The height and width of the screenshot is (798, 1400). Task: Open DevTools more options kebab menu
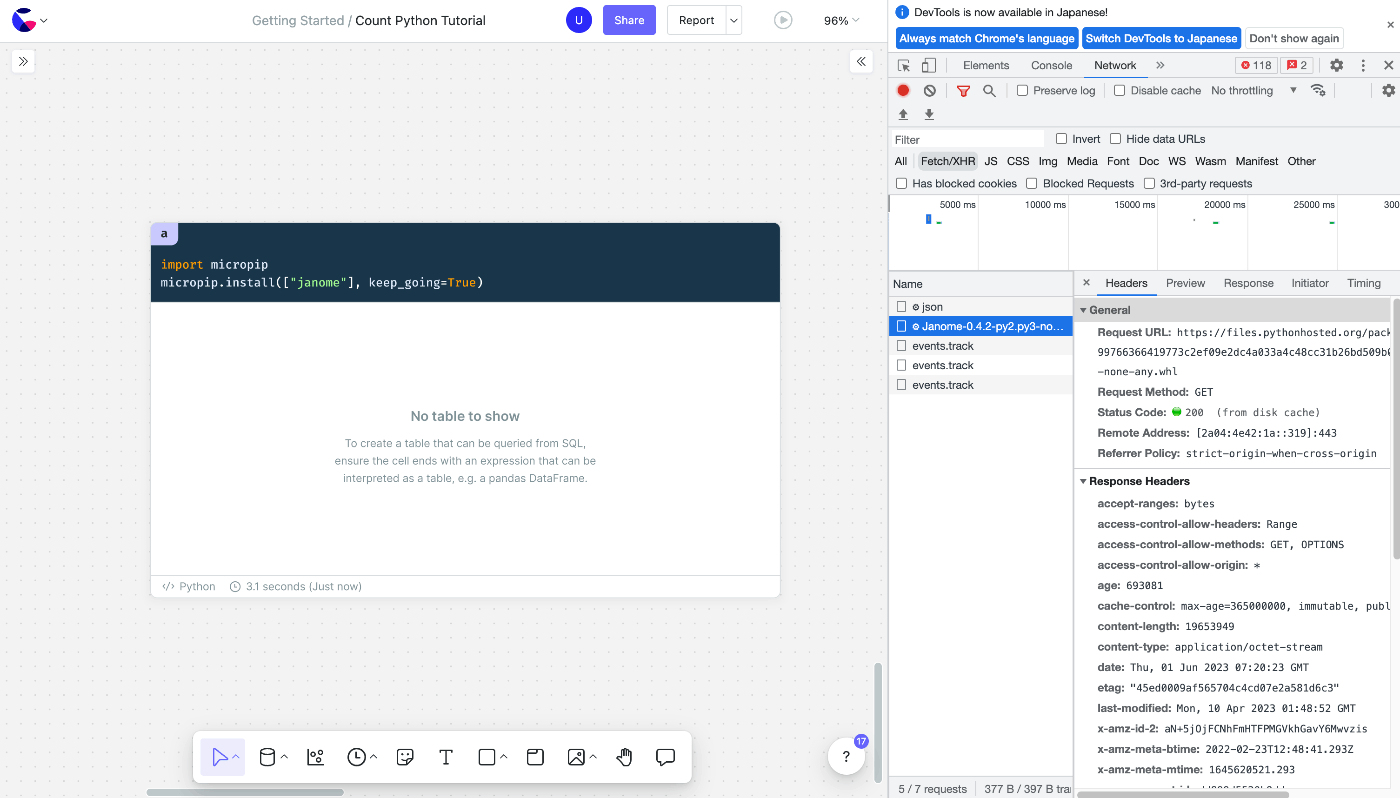tap(1362, 65)
